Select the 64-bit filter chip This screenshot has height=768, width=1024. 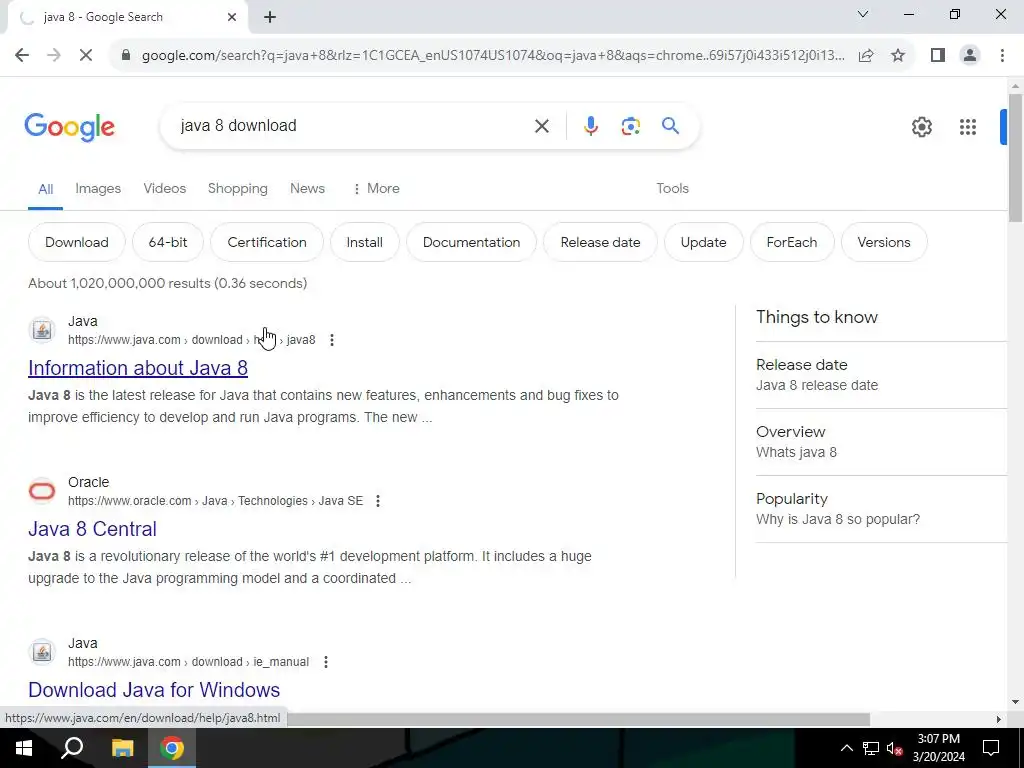coord(168,242)
